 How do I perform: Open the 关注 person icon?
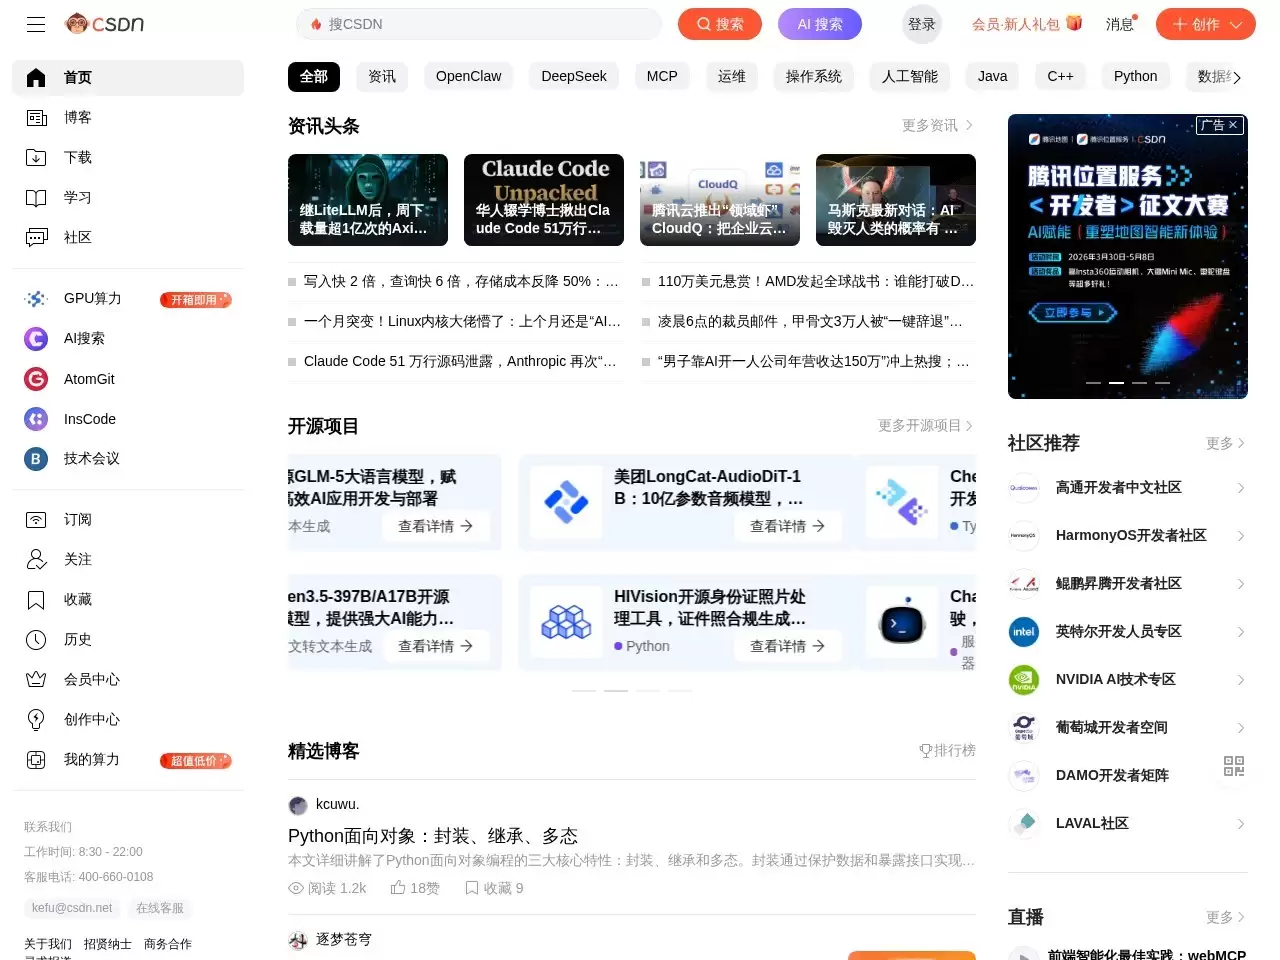[36, 560]
